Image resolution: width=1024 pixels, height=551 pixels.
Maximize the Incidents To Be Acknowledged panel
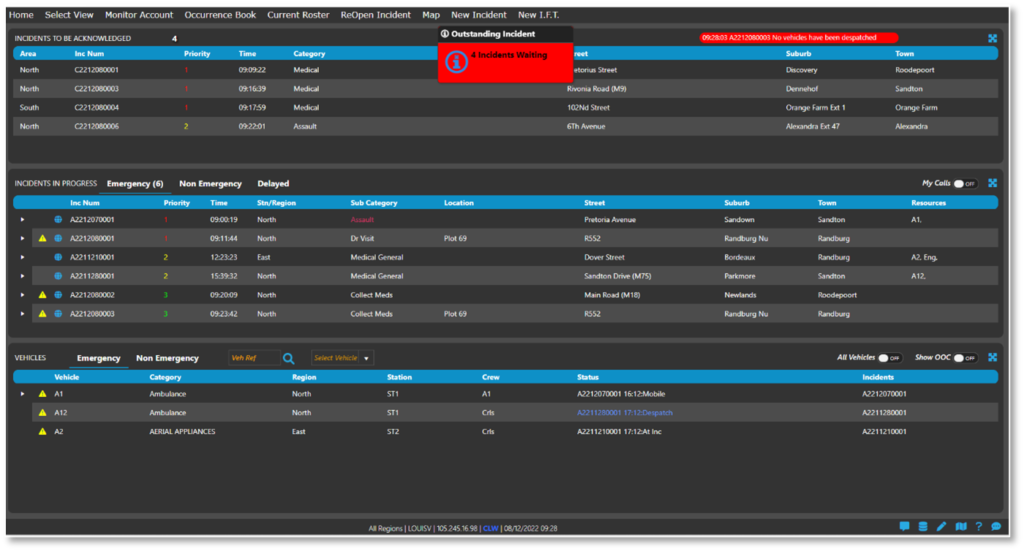tap(992, 39)
